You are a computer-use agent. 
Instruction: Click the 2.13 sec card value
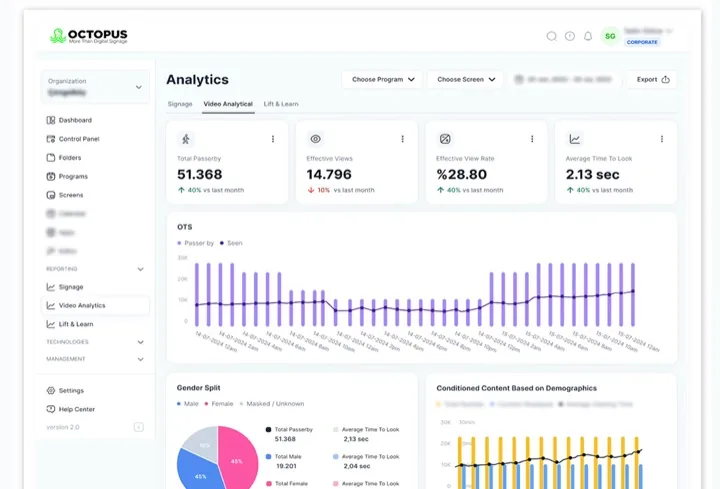click(x=592, y=174)
